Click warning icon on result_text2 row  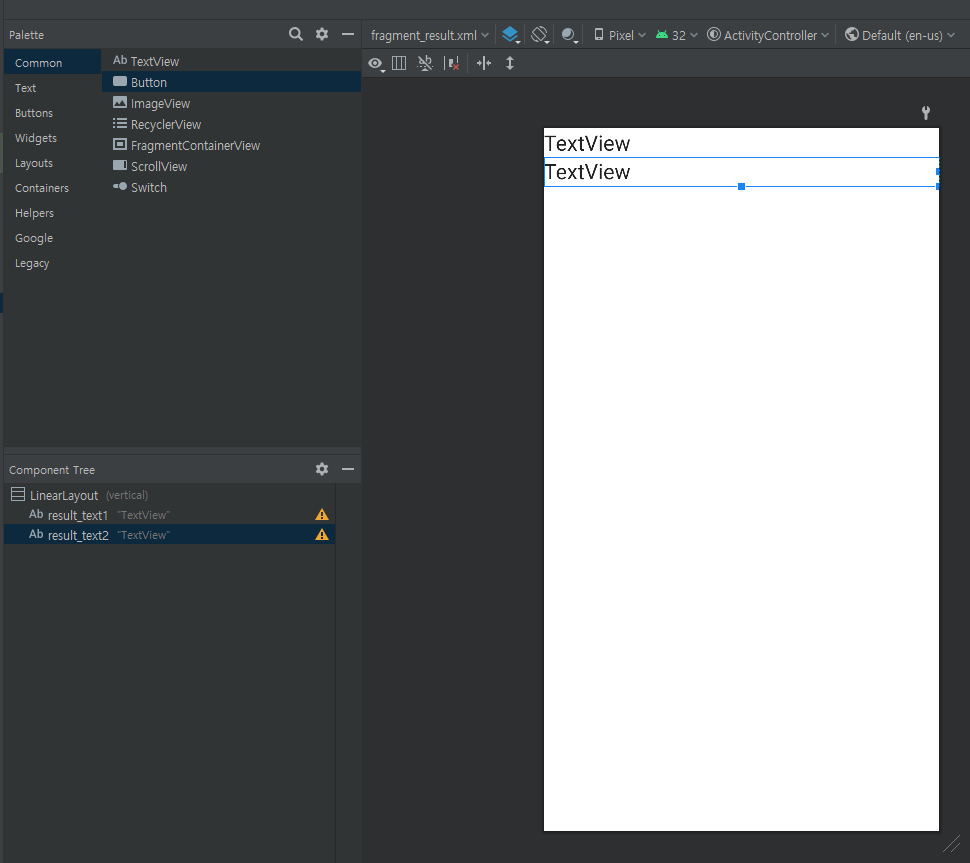tap(322, 535)
